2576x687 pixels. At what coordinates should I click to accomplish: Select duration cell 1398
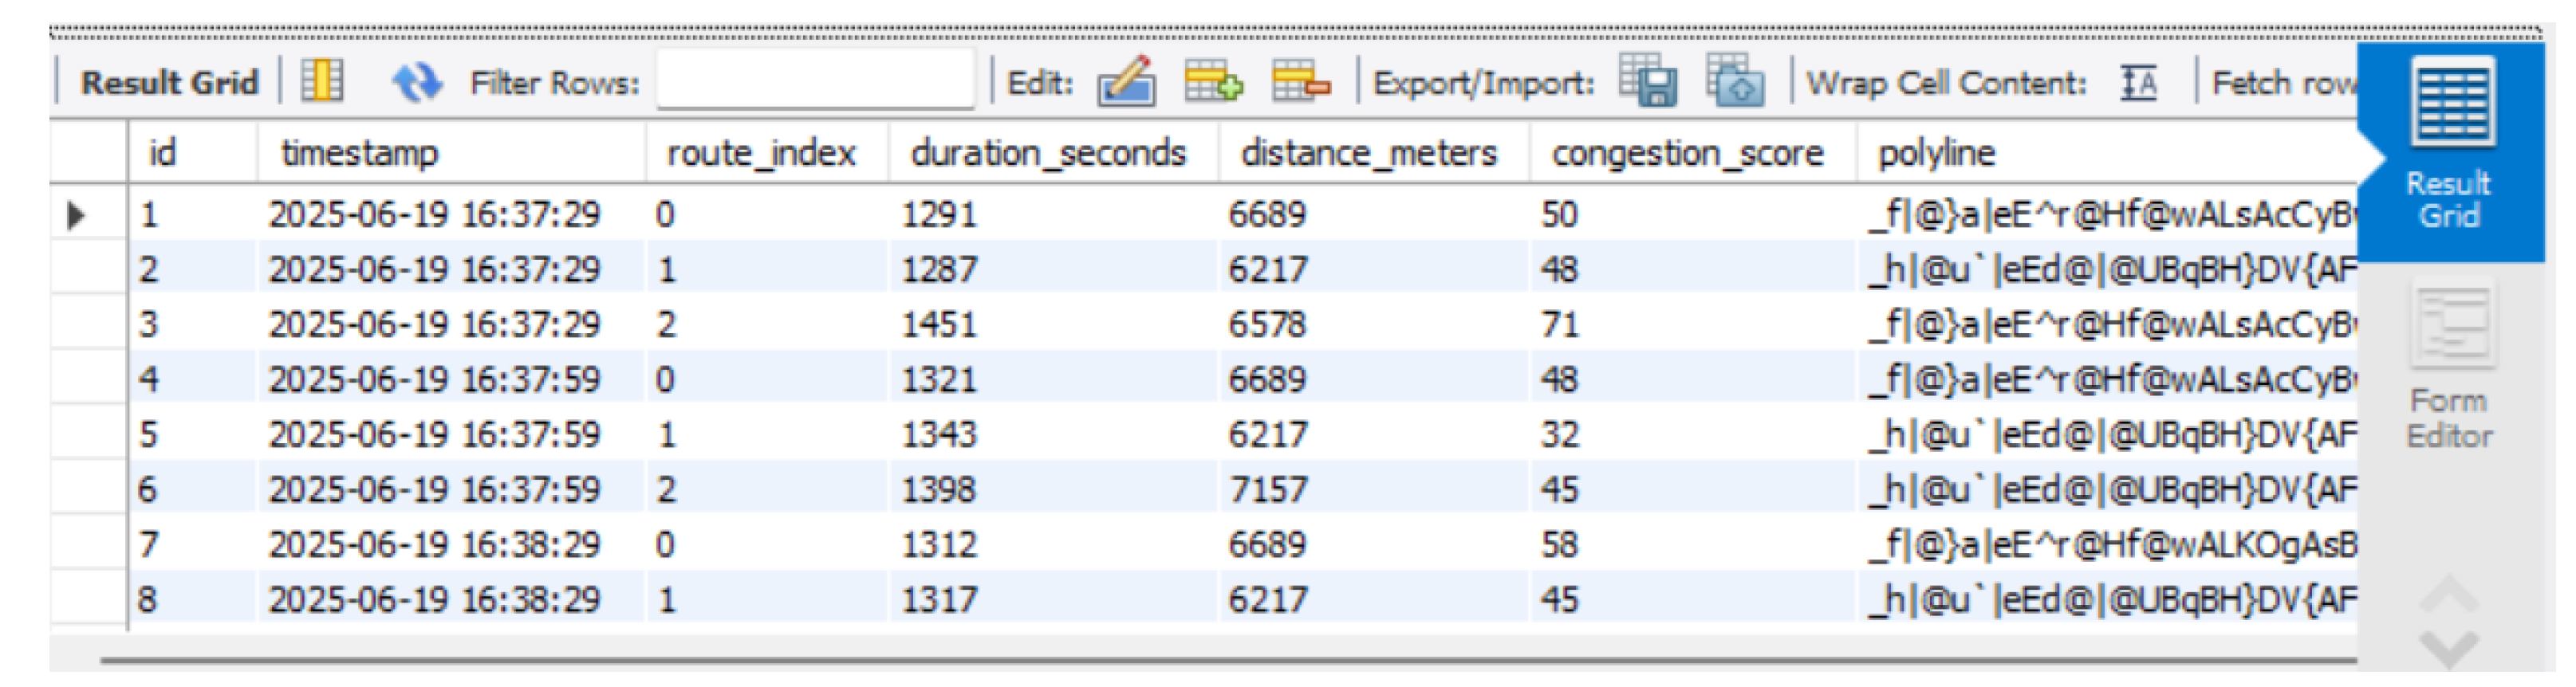1053,489
